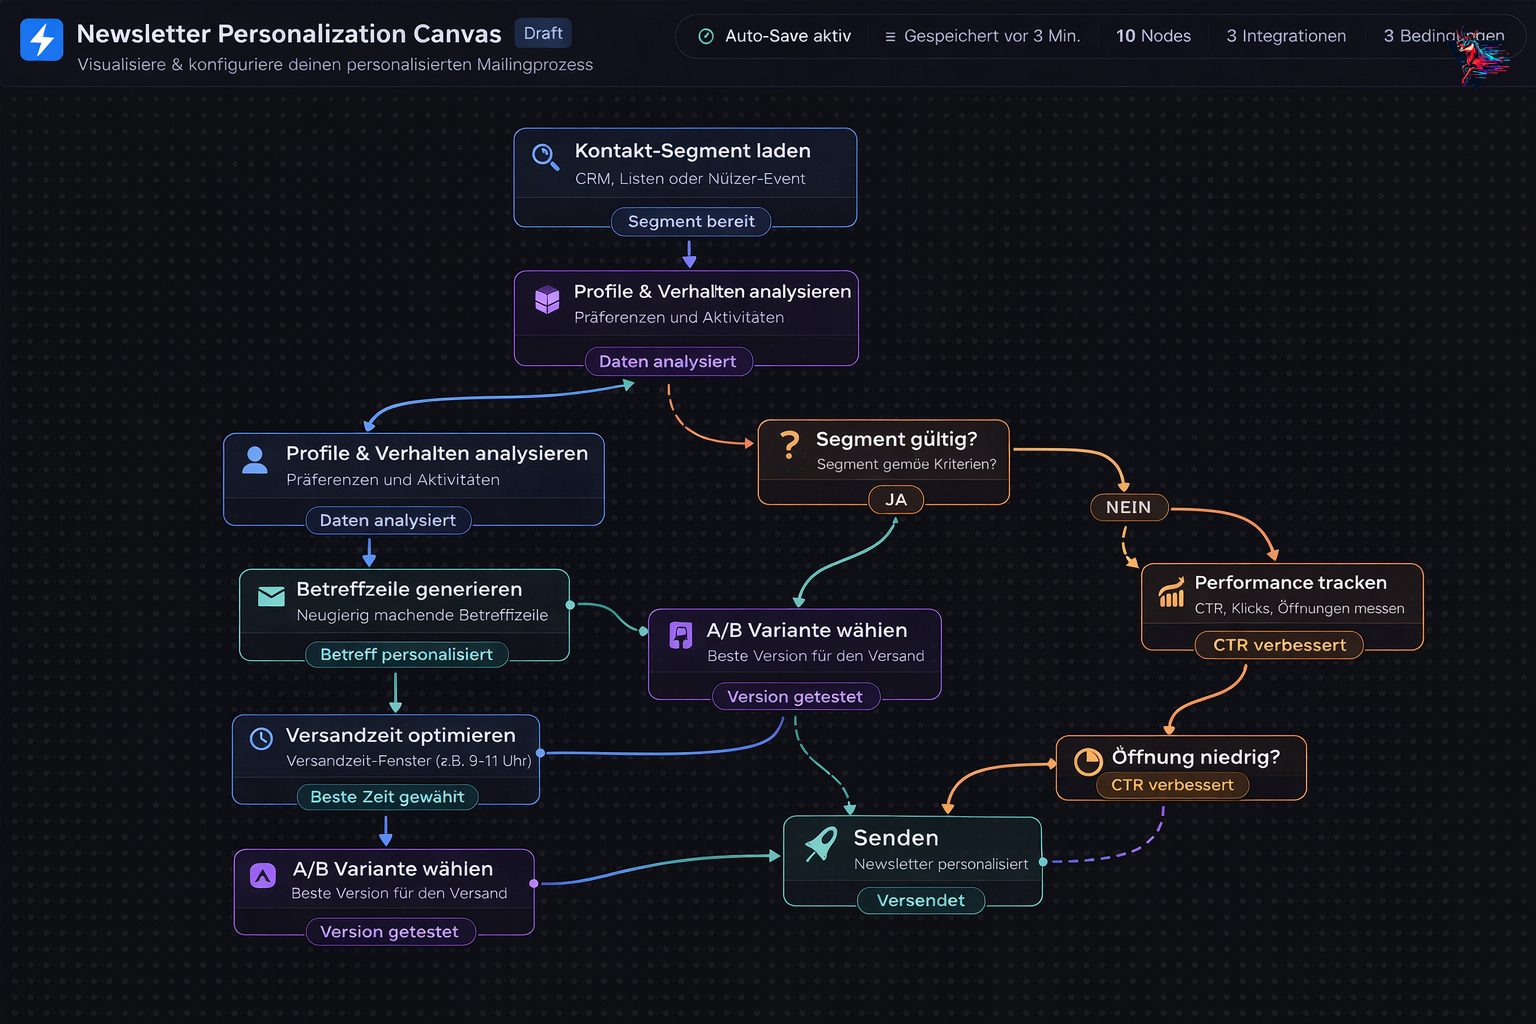Click the lightning bolt app logo
This screenshot has height=1024, width=1536.
click(x=42, y=40)
